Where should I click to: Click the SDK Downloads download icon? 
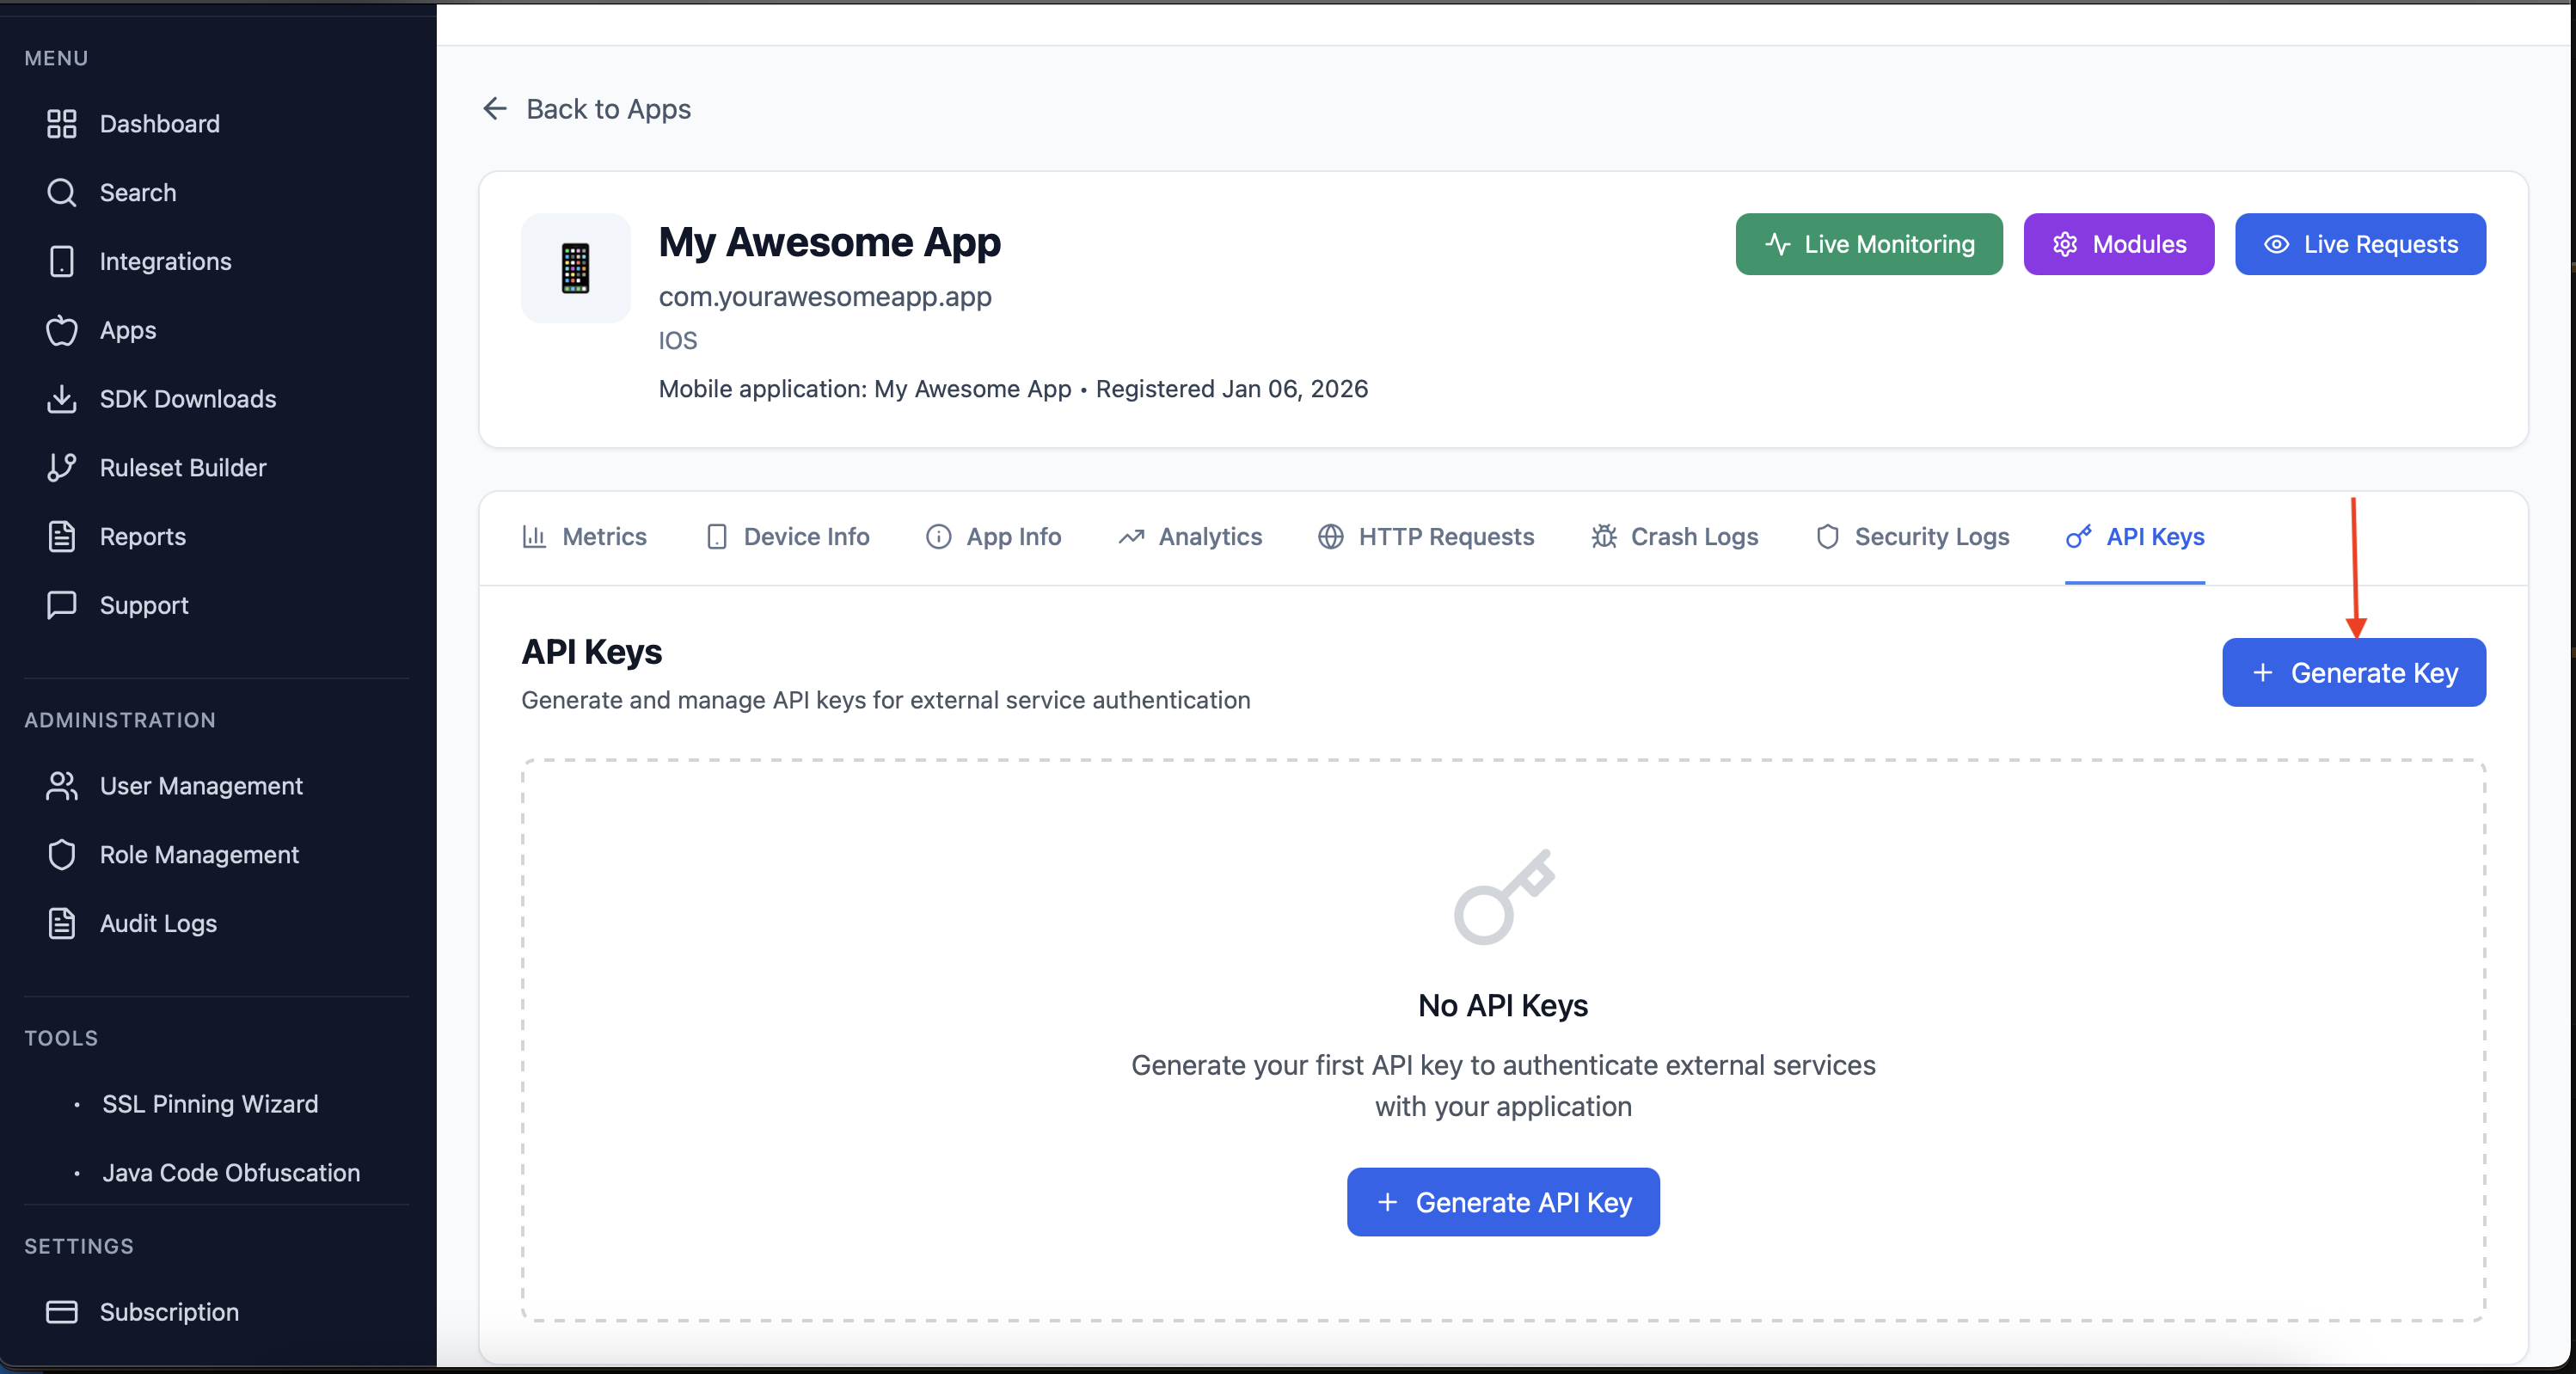point(62,399)
